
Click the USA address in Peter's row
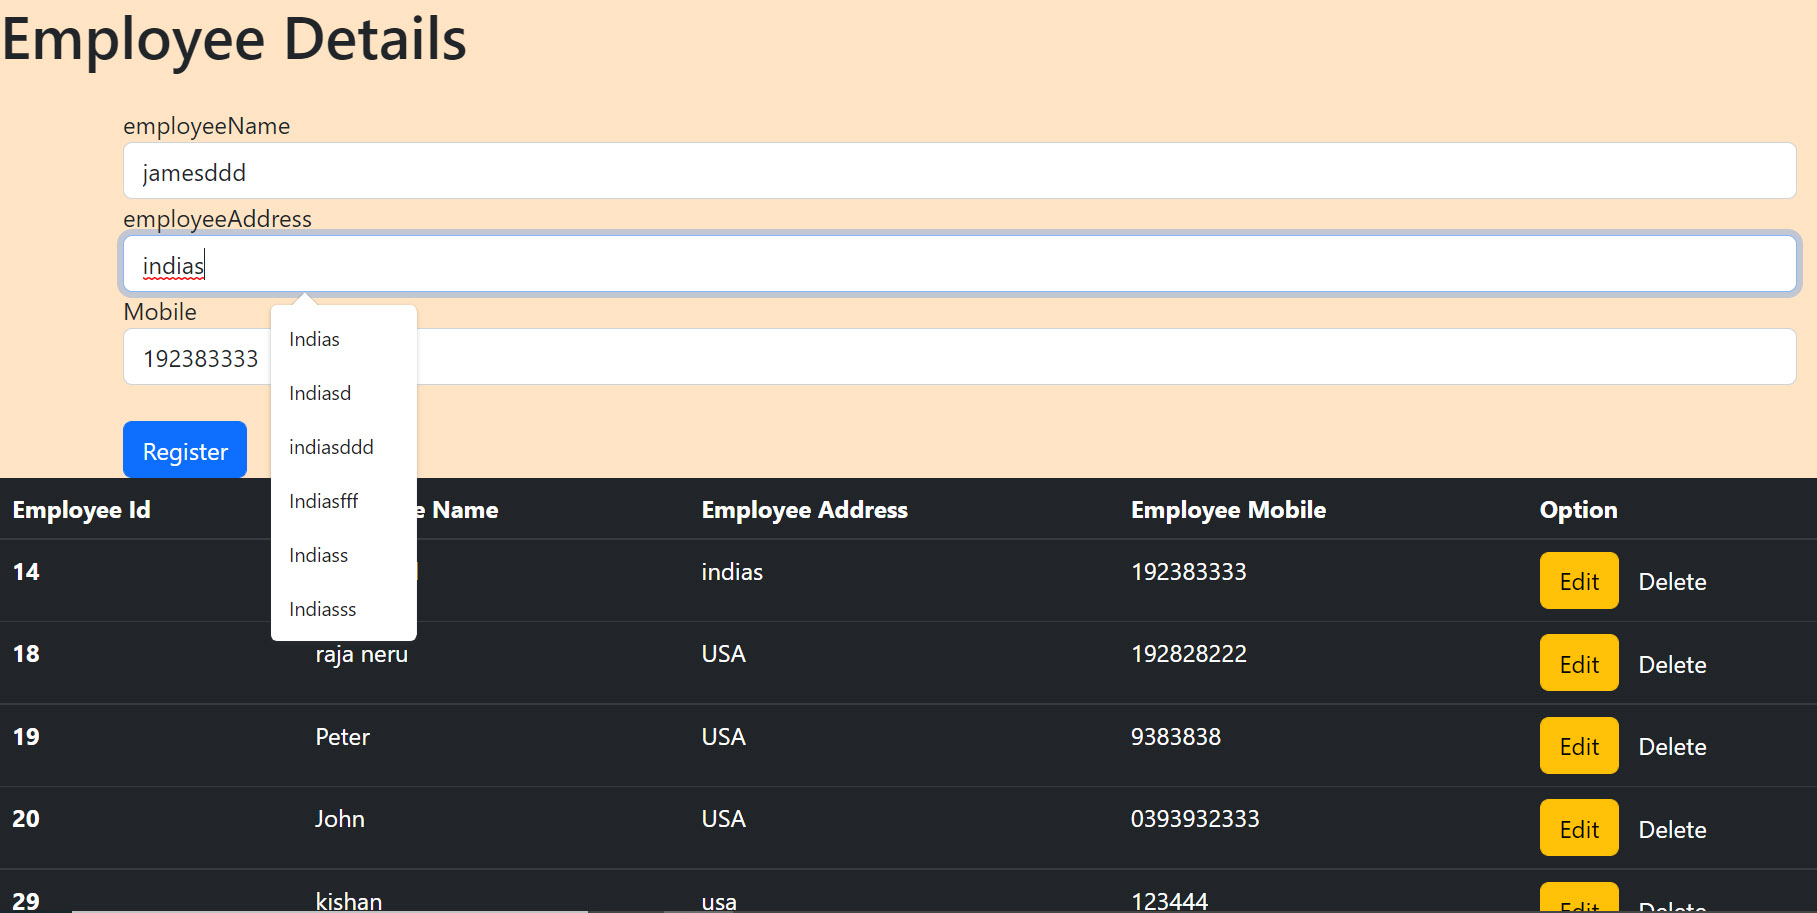pyautogui.click(x=723, y=737)
